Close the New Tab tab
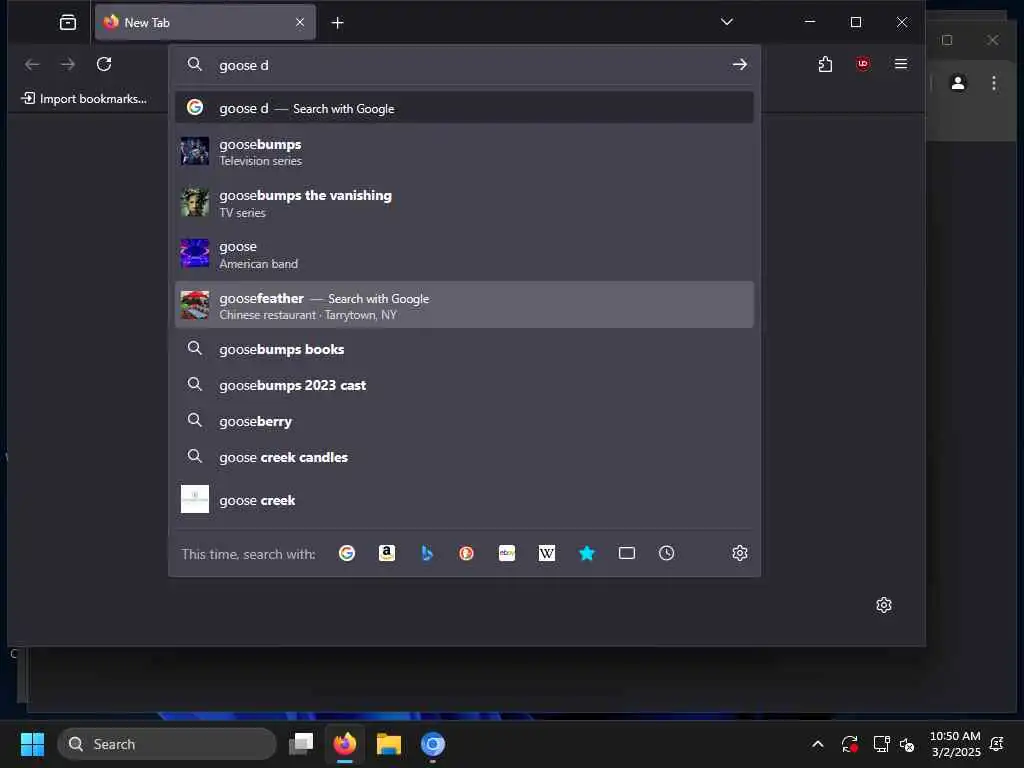This screenshot has width=1024, height=768. (x=300, y=23)
